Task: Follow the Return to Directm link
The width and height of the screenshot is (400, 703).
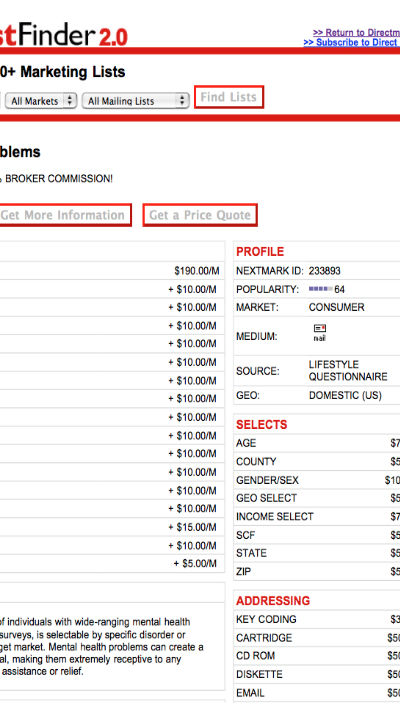Action: coord(357,33)
